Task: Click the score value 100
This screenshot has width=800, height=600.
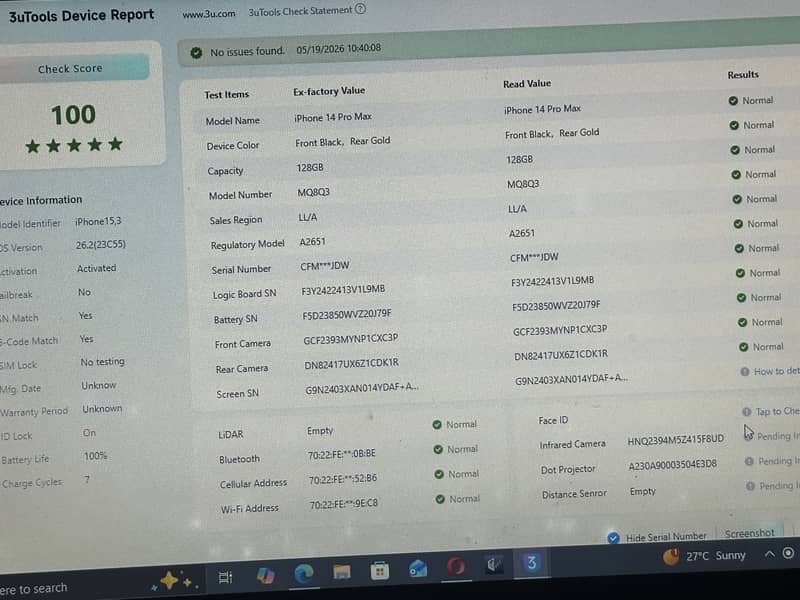Action: point(73,115)
